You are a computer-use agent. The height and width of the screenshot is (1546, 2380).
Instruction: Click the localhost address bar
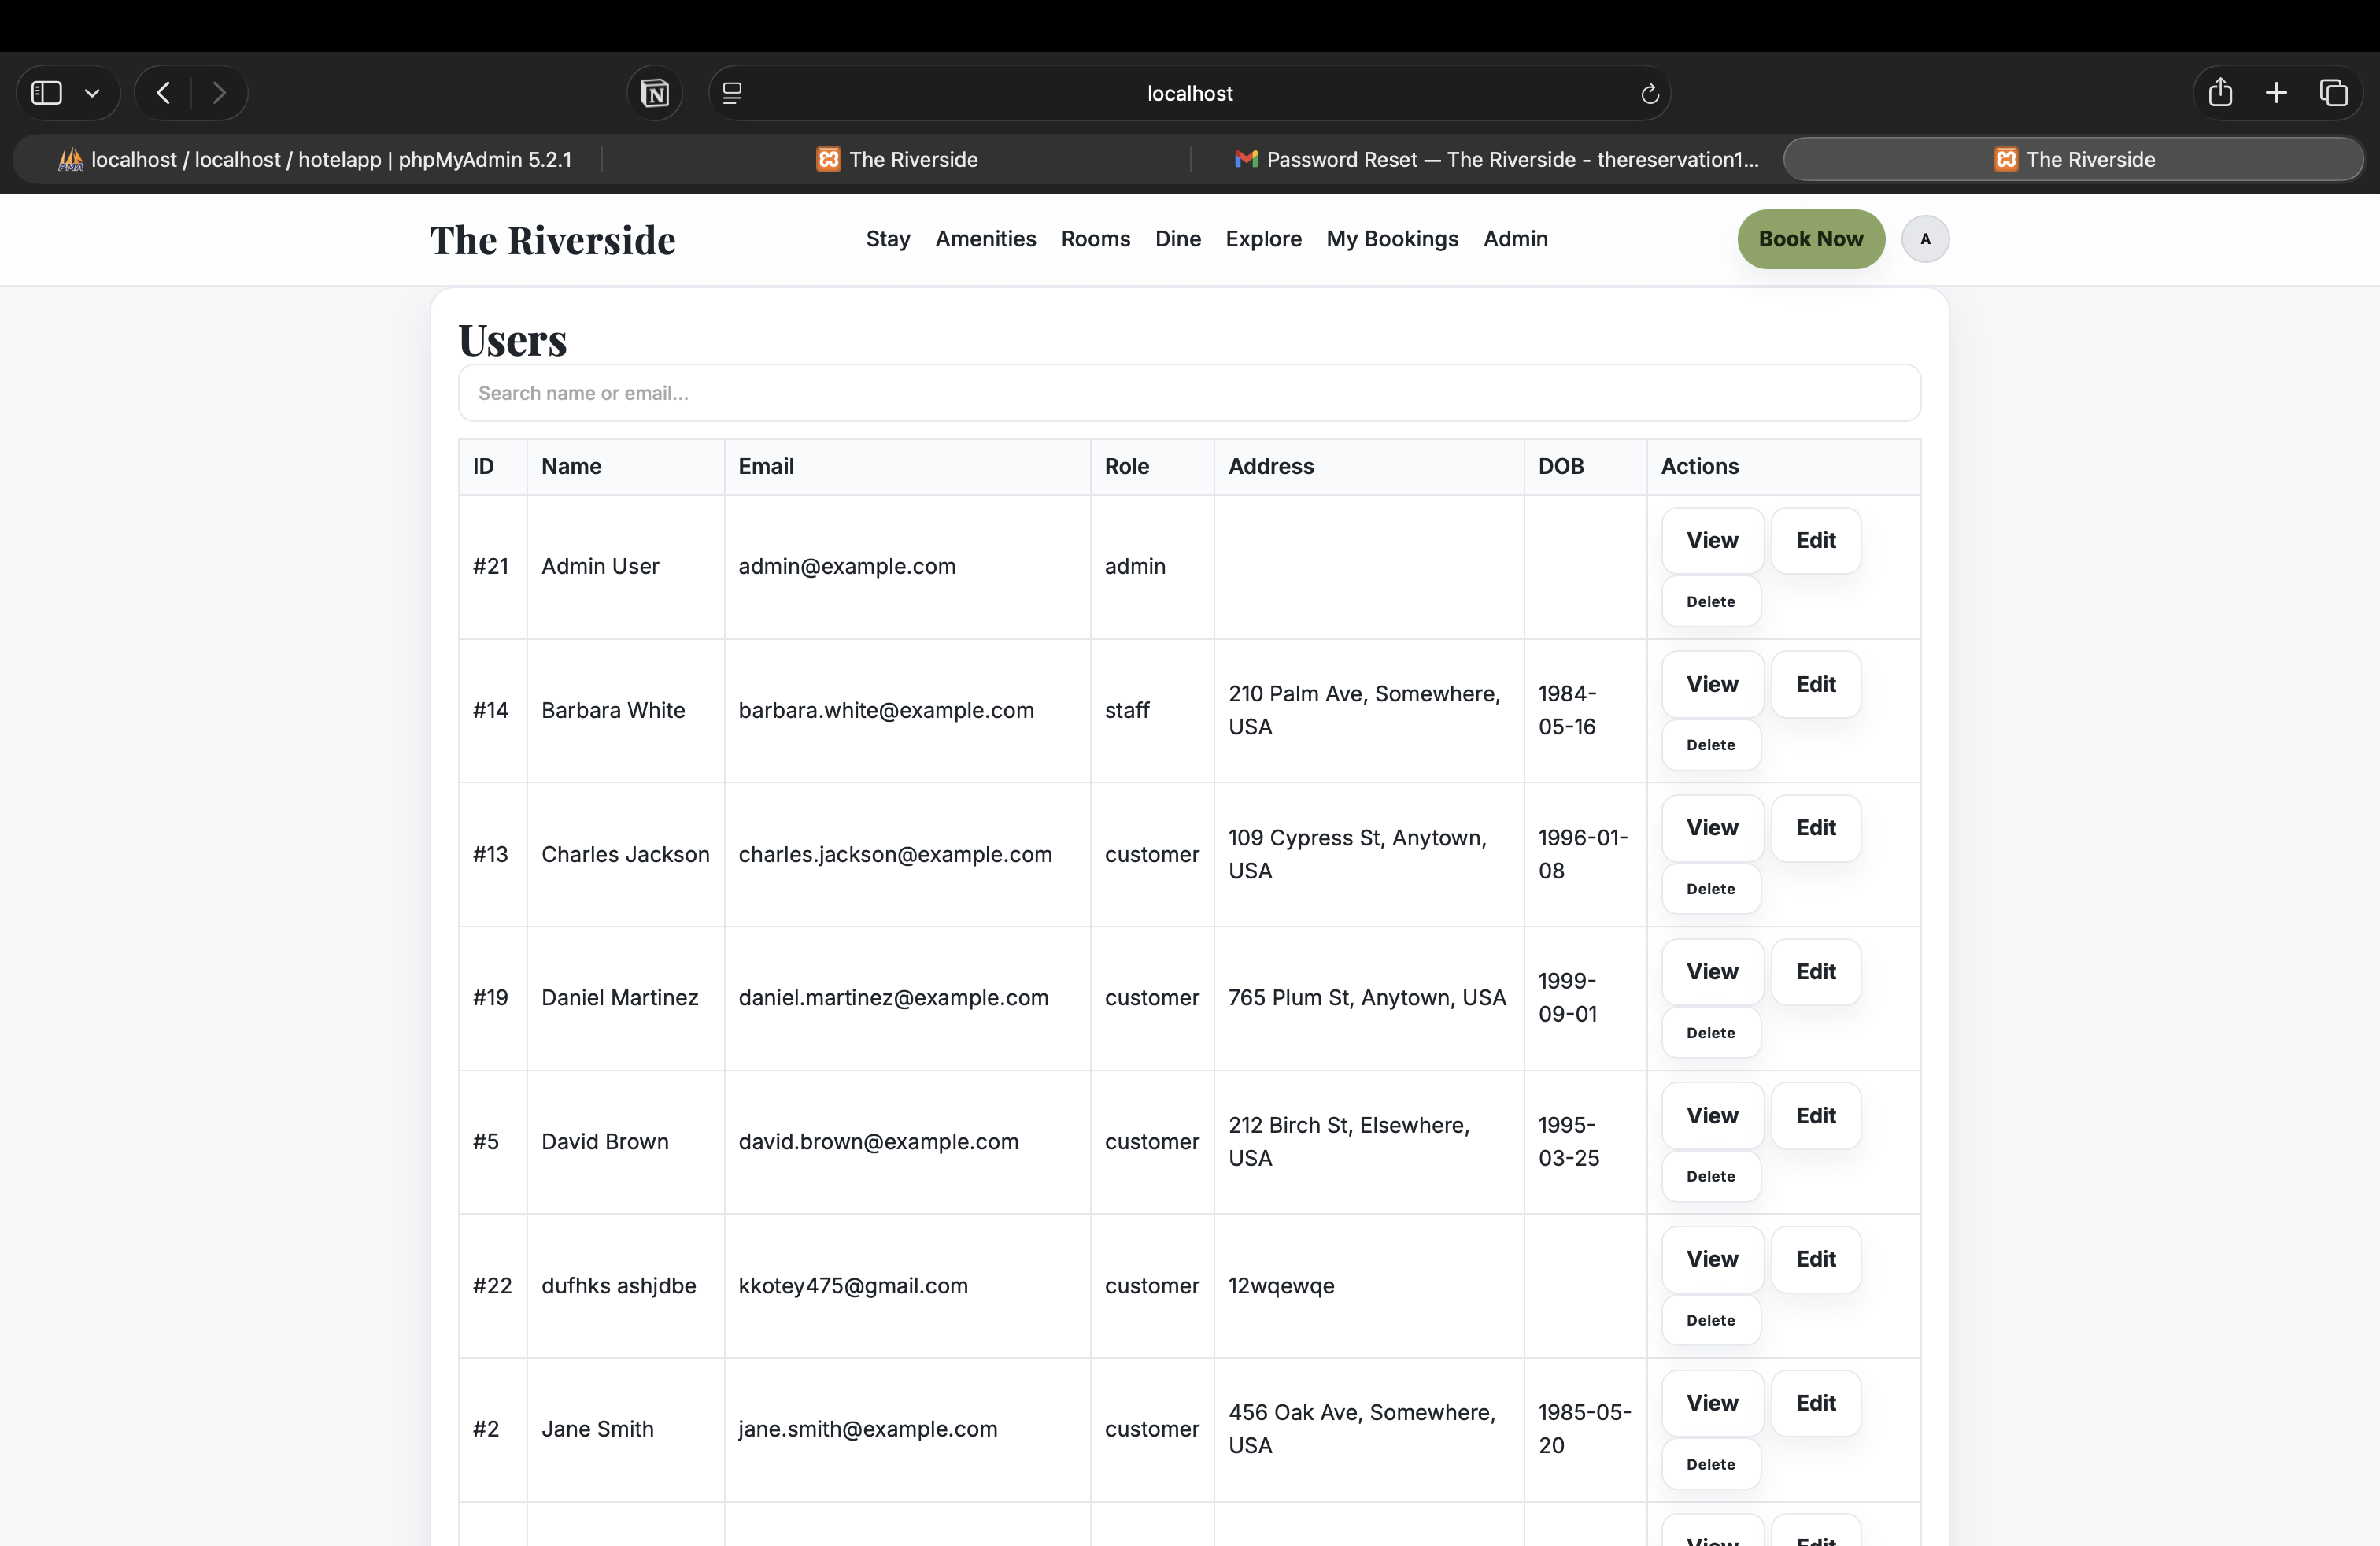point(1189,93)
